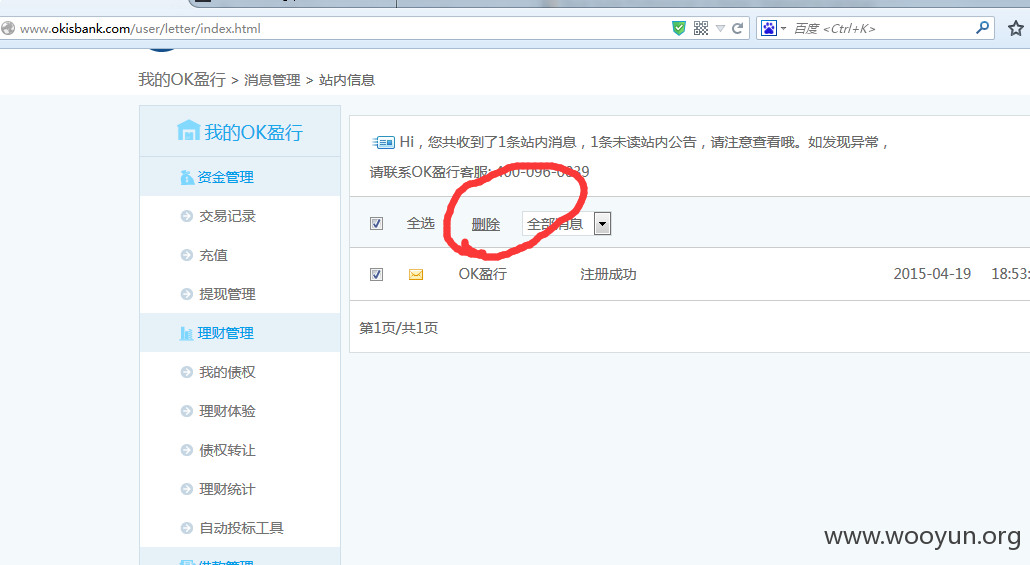The image size is (1030, 565).
Task: Open 自动投标工具 in the sidebar
Action: (x=241, y=528)
